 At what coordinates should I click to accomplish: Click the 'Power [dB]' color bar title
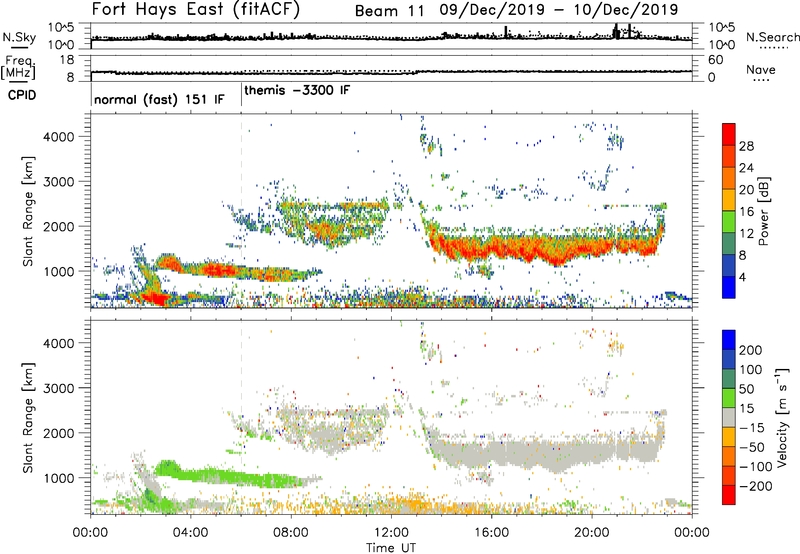pos(764,211)
